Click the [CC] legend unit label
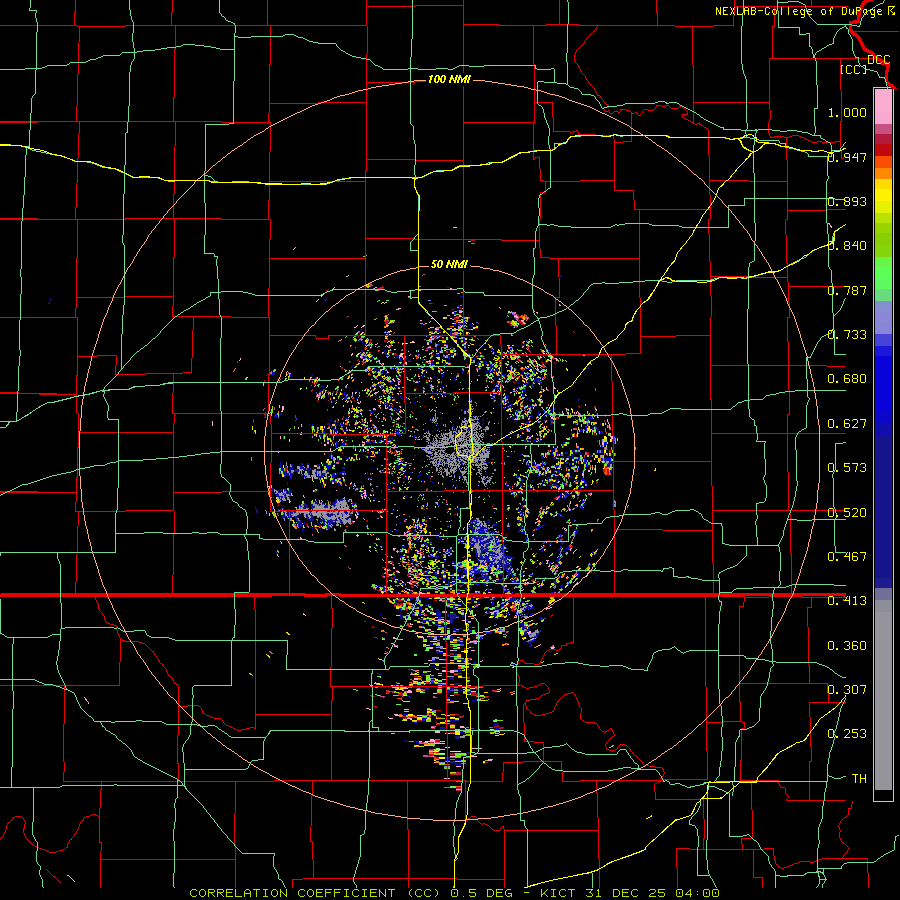Screen dimensions: 900x900 (854, 69)
